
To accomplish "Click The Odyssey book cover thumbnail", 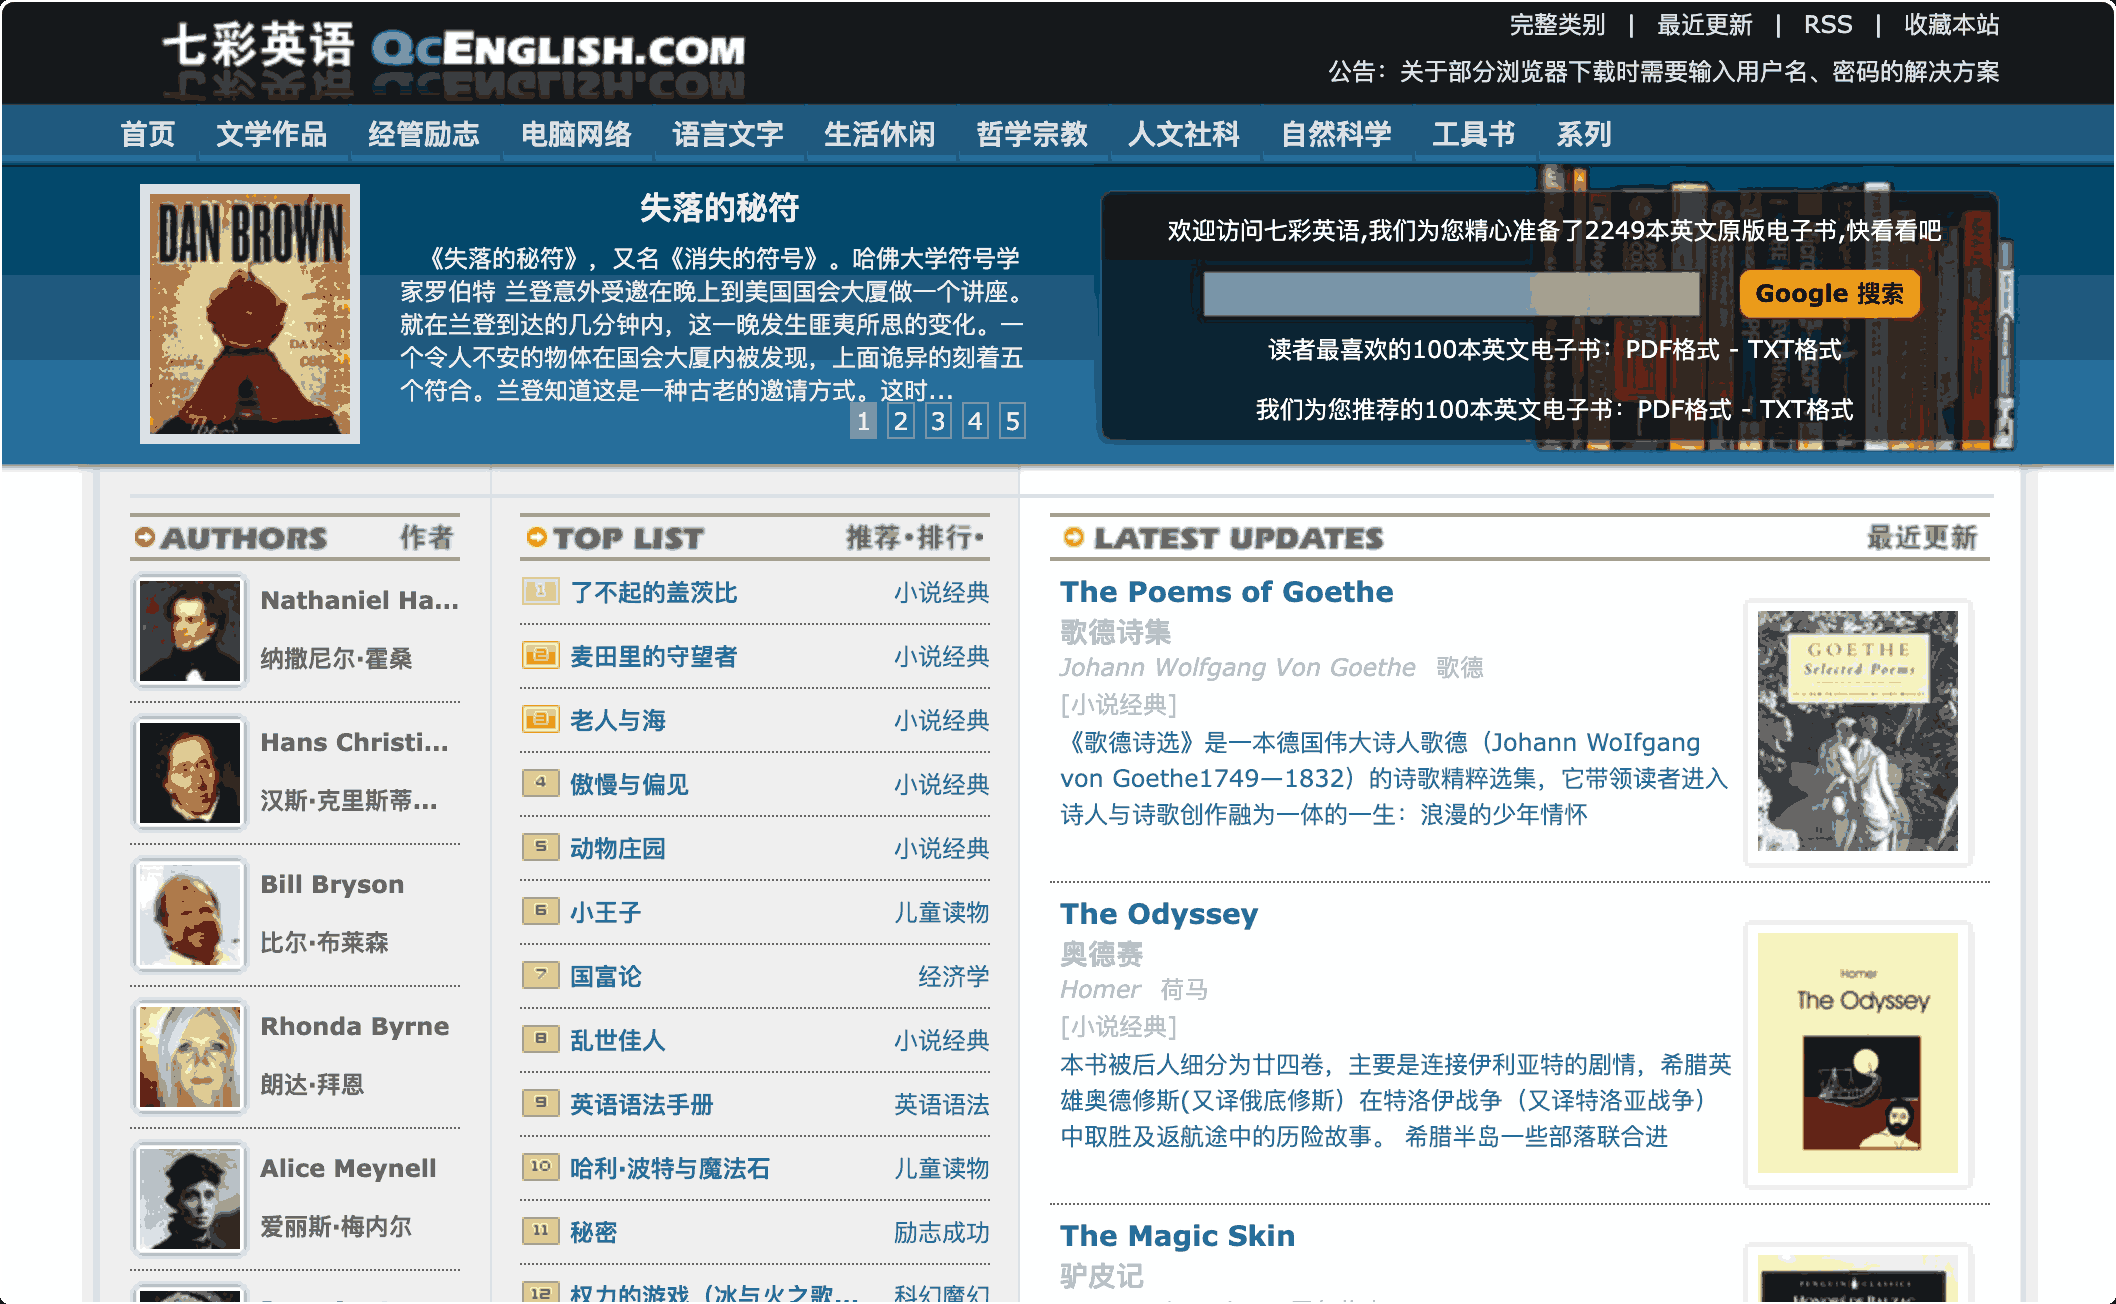I will tap(1856, 1054).
